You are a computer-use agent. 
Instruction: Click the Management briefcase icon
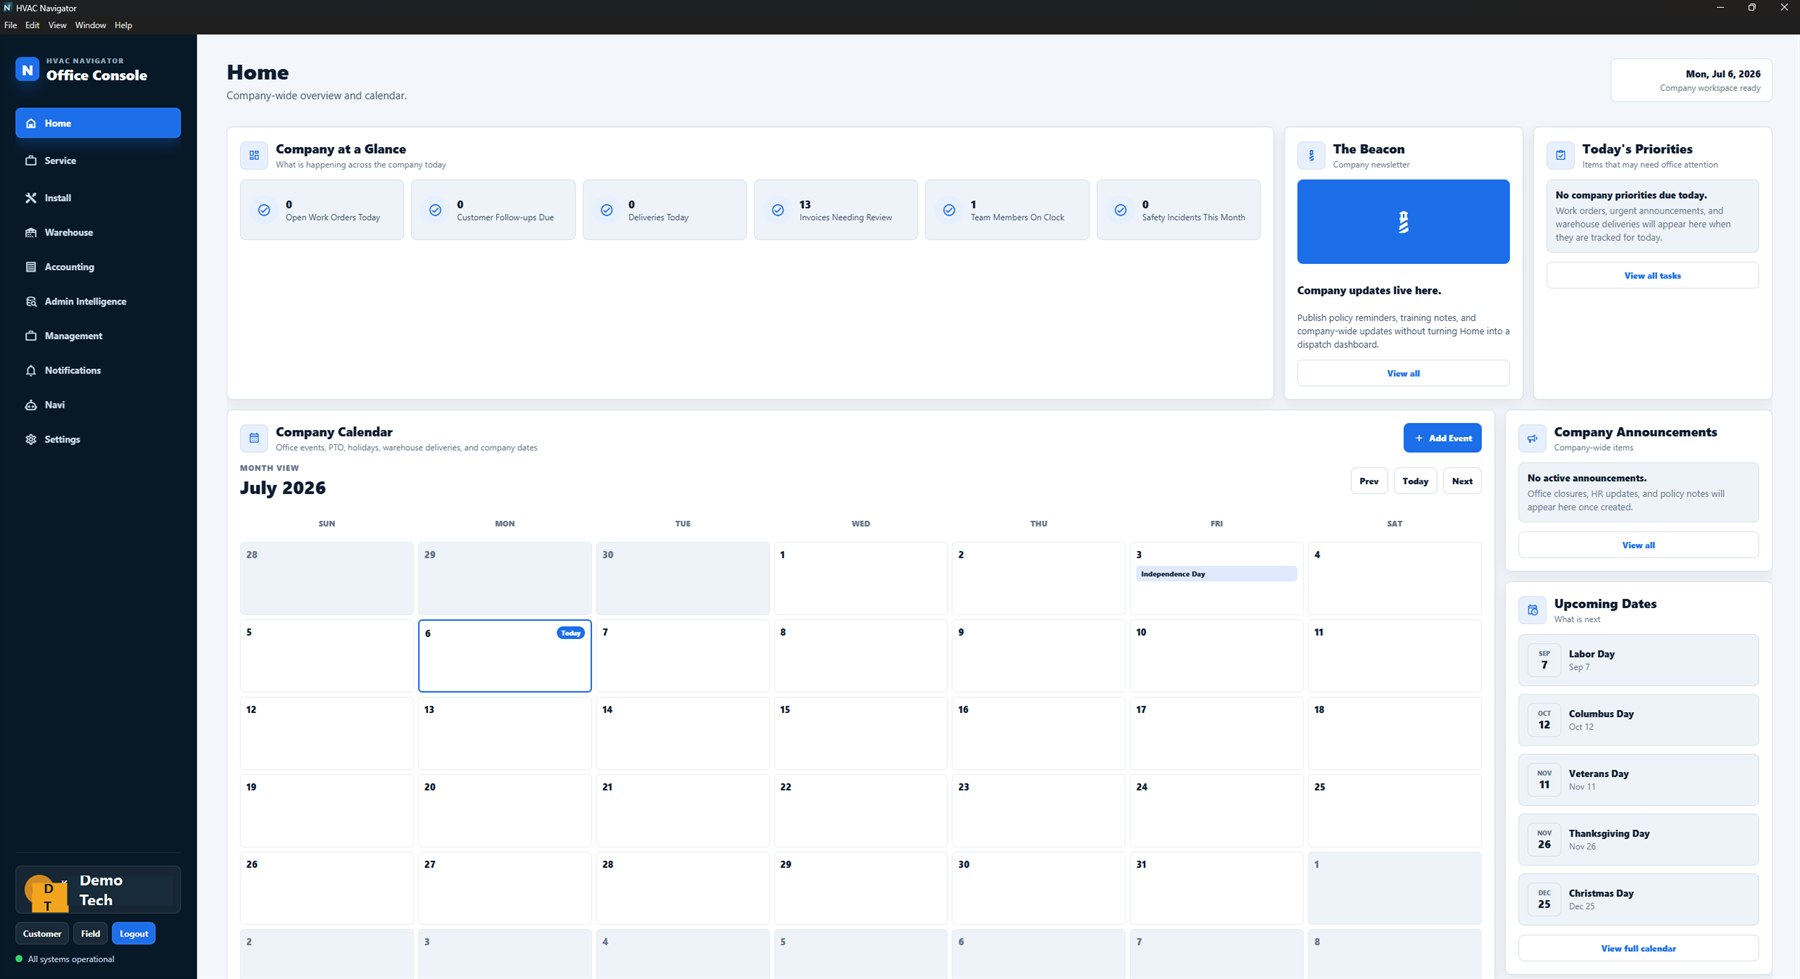31,336
